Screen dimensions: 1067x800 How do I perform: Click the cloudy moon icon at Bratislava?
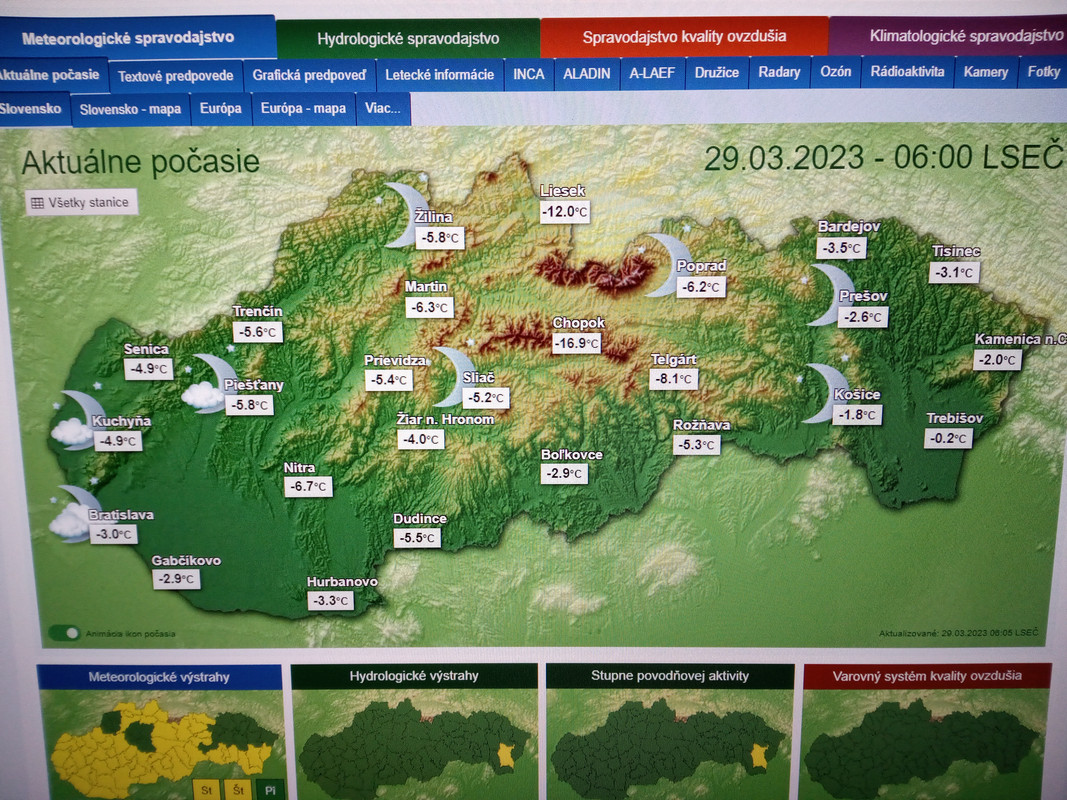73,514
